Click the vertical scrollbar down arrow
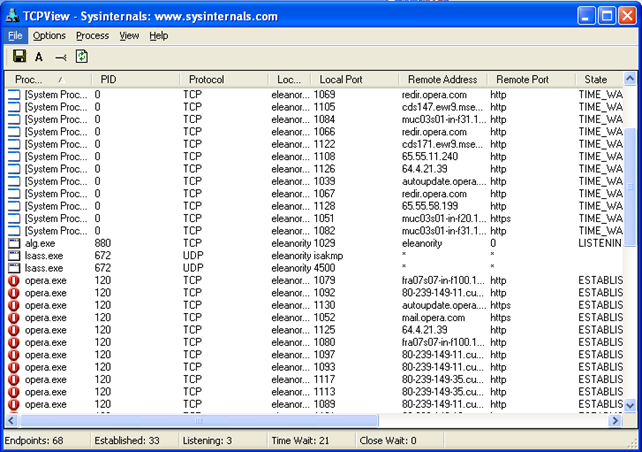Image resolution: width=642 pixels, height=452 pixels. coord(629,405)
